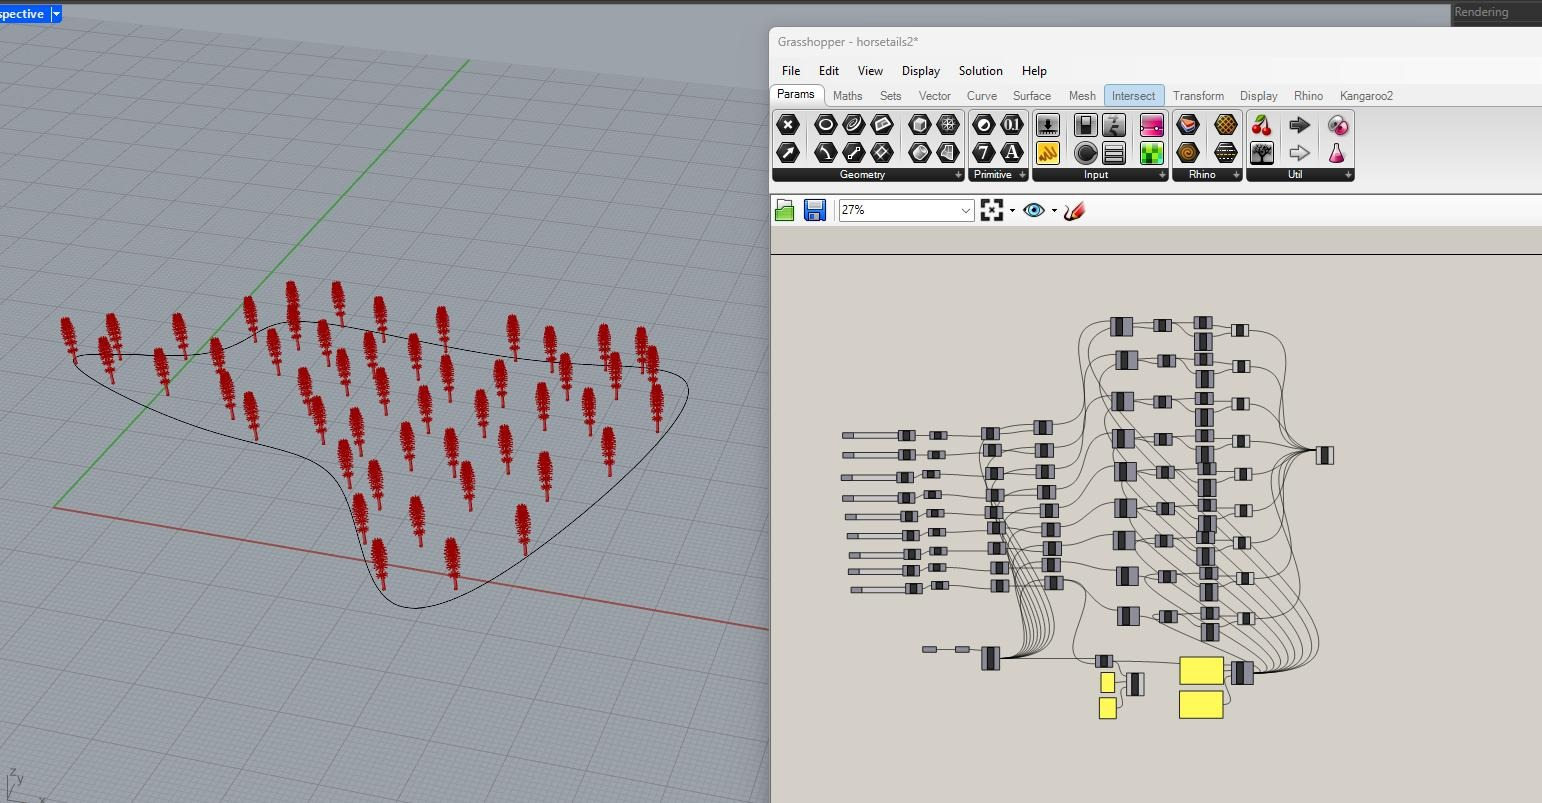Select the Point parameter icon in Geometry
The height and width of the screenshot is (803, 1542).
788,124
